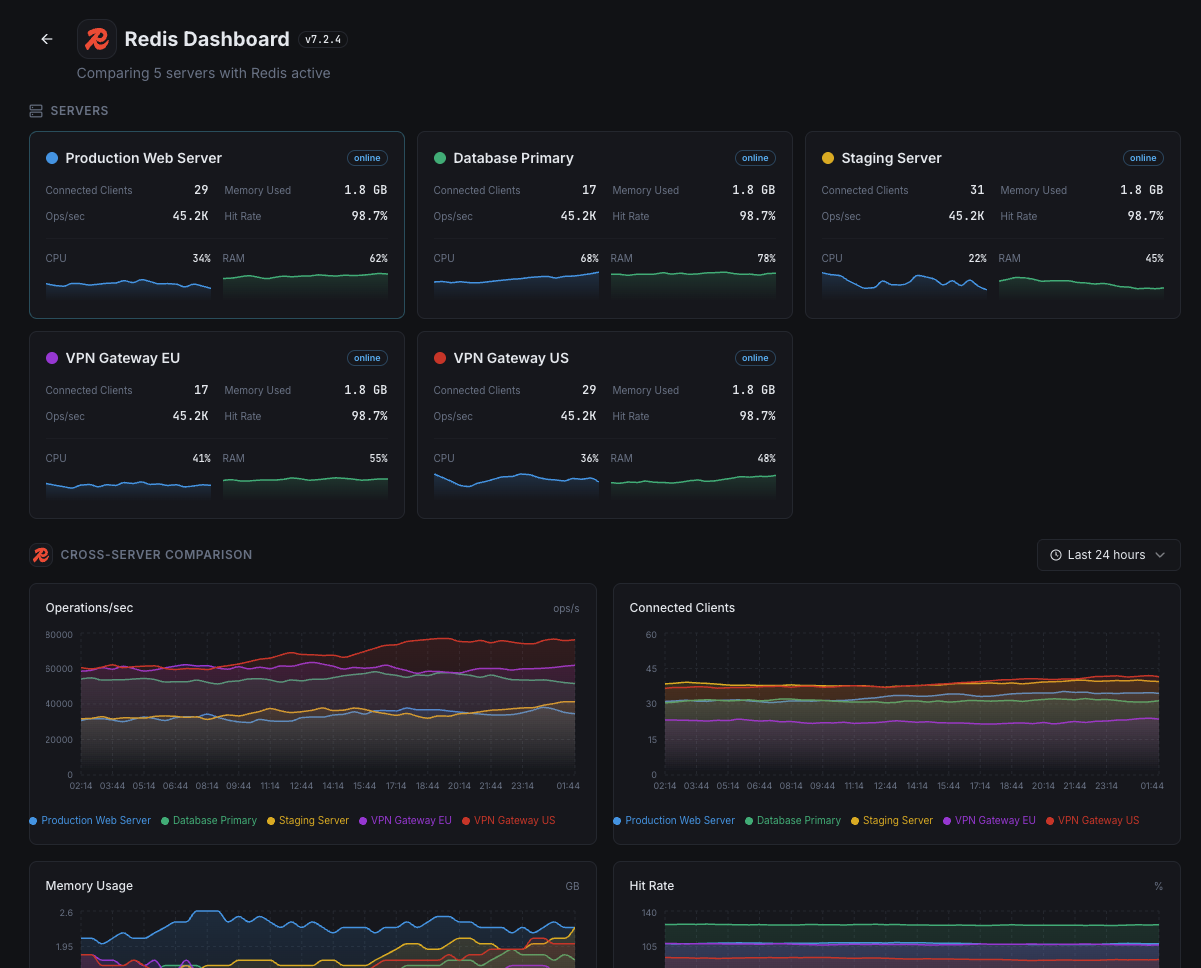Click the clock icon in the time range selector
Image resolution: width=1201 pixels, height=968 pixels.
1056,555
